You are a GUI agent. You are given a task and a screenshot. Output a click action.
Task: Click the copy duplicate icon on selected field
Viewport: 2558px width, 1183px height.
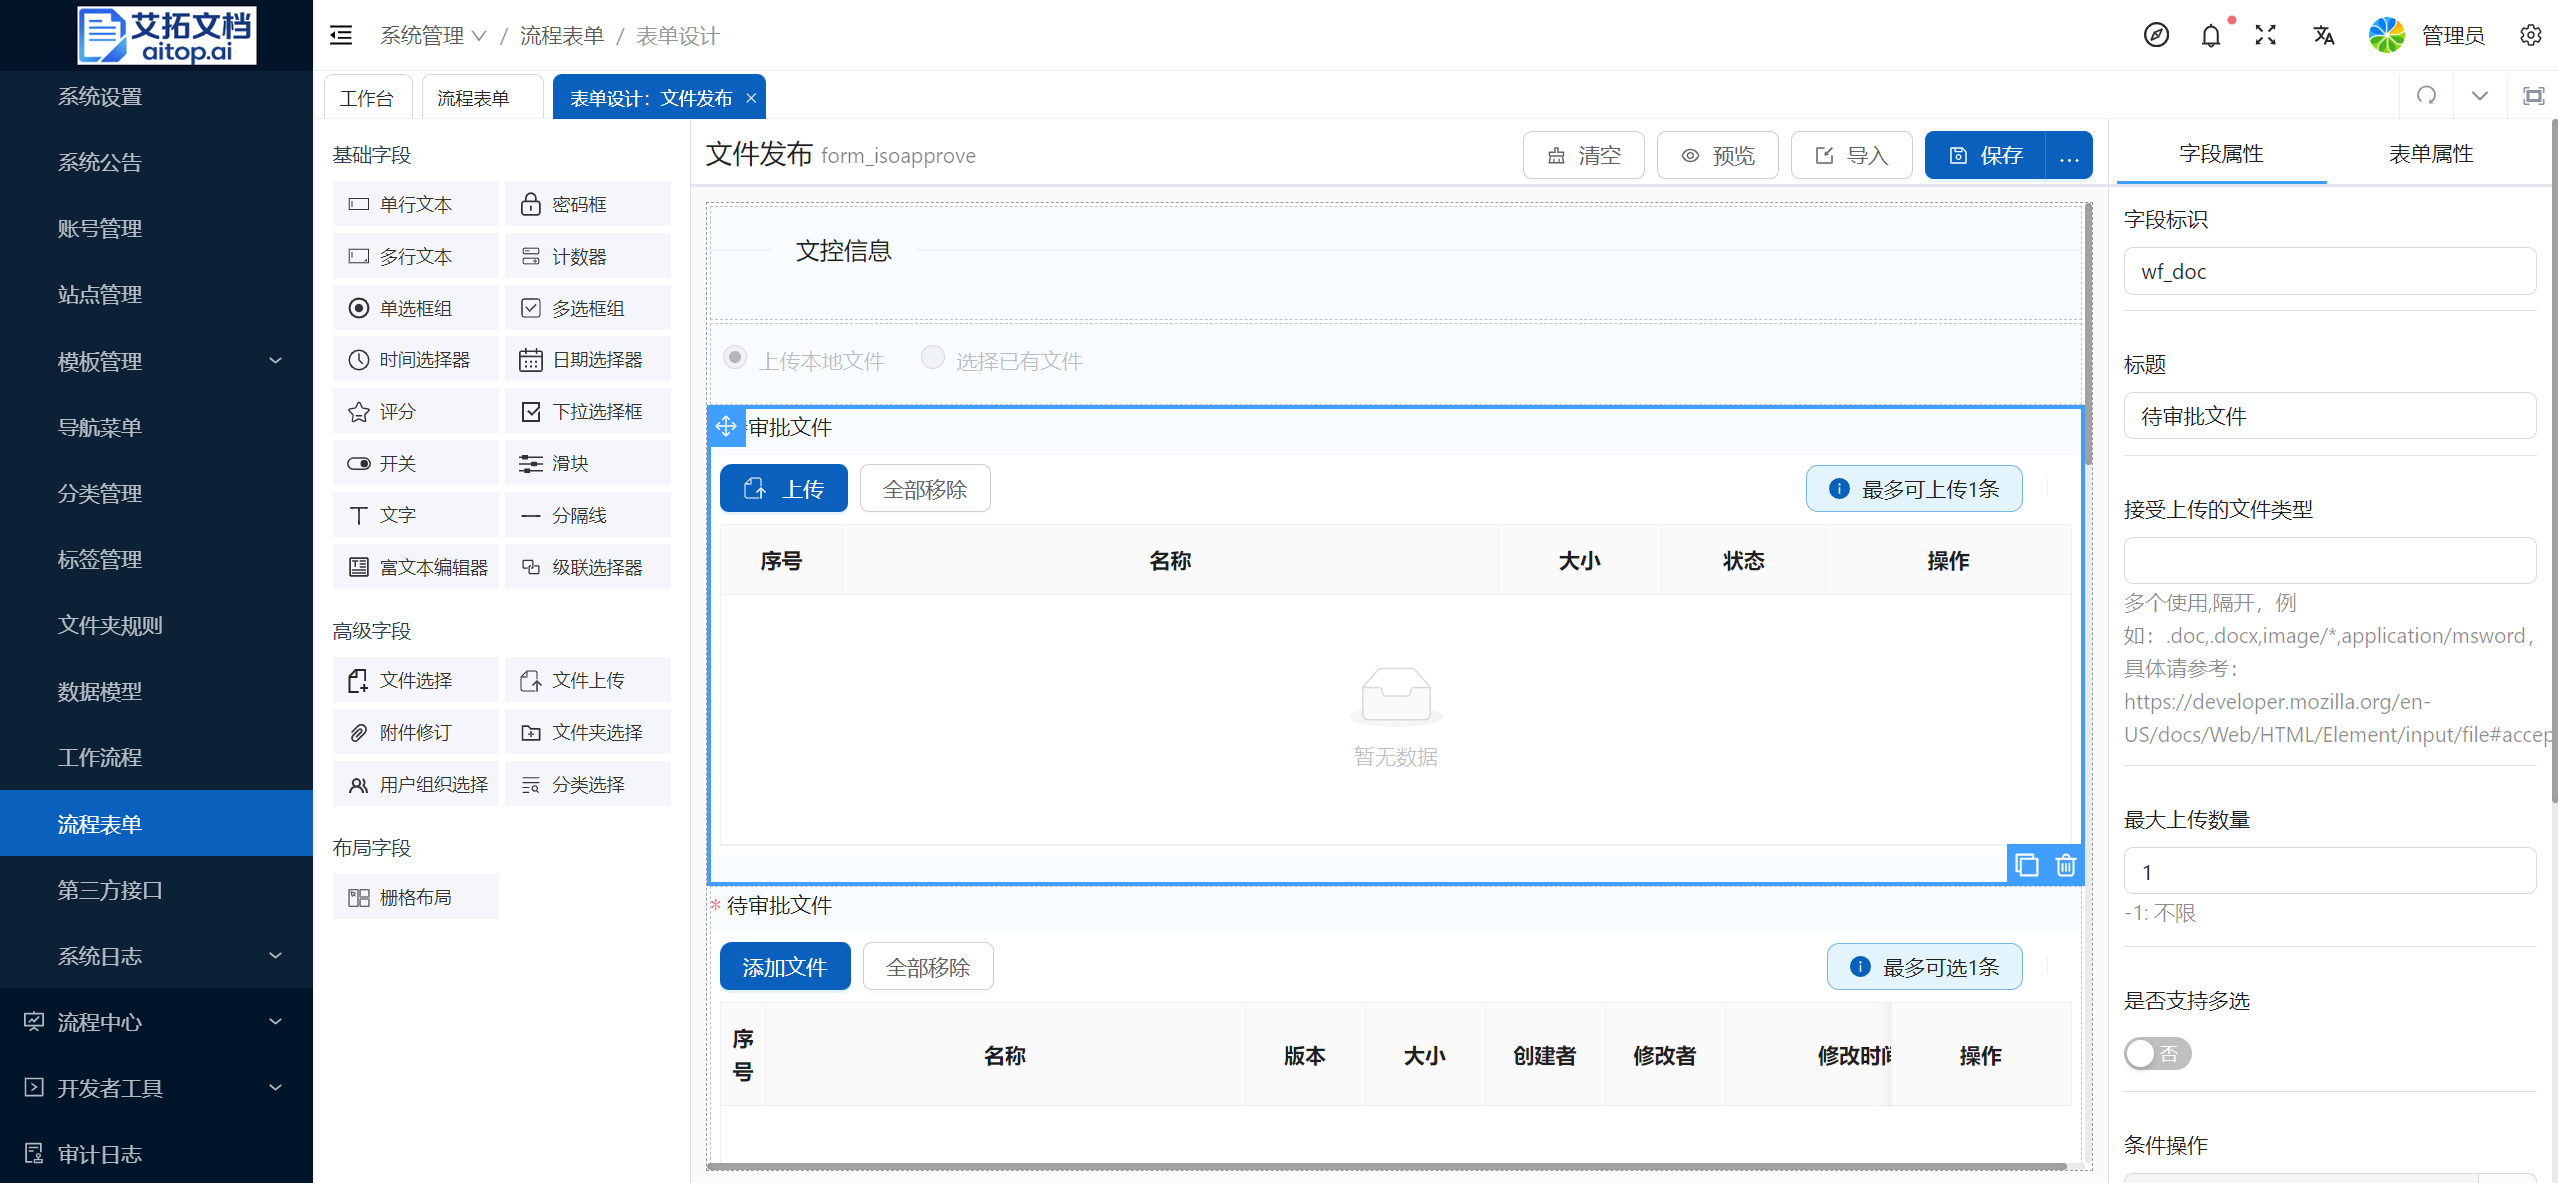[x=2026, y=865]
